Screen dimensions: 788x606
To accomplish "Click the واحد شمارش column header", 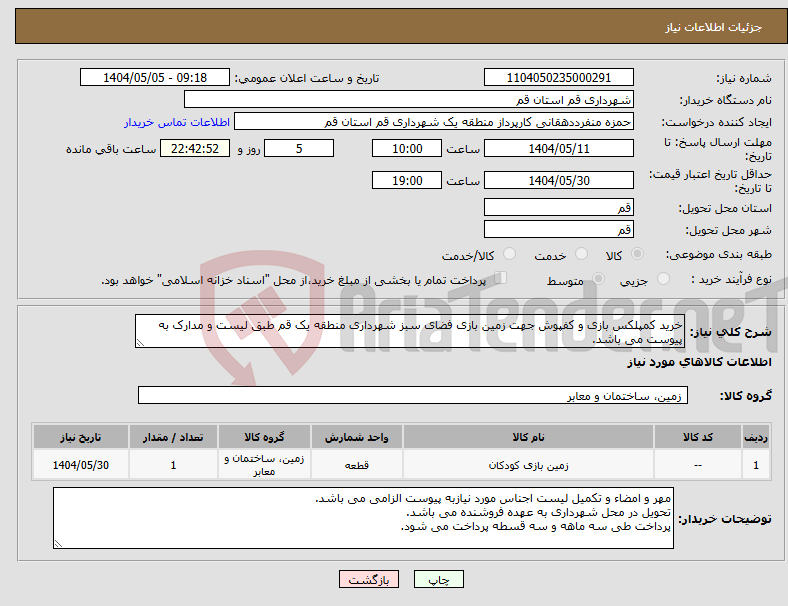I will (x=357, y=437).
